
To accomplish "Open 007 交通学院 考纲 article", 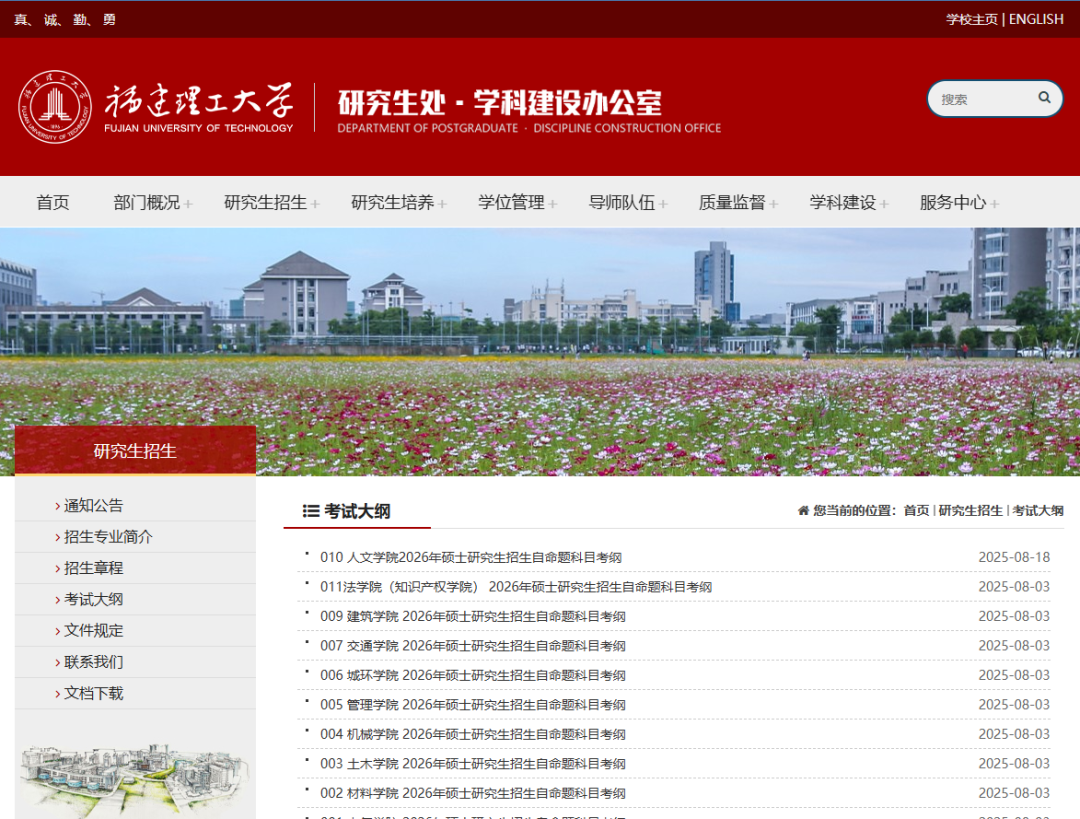I will point(472,646).
